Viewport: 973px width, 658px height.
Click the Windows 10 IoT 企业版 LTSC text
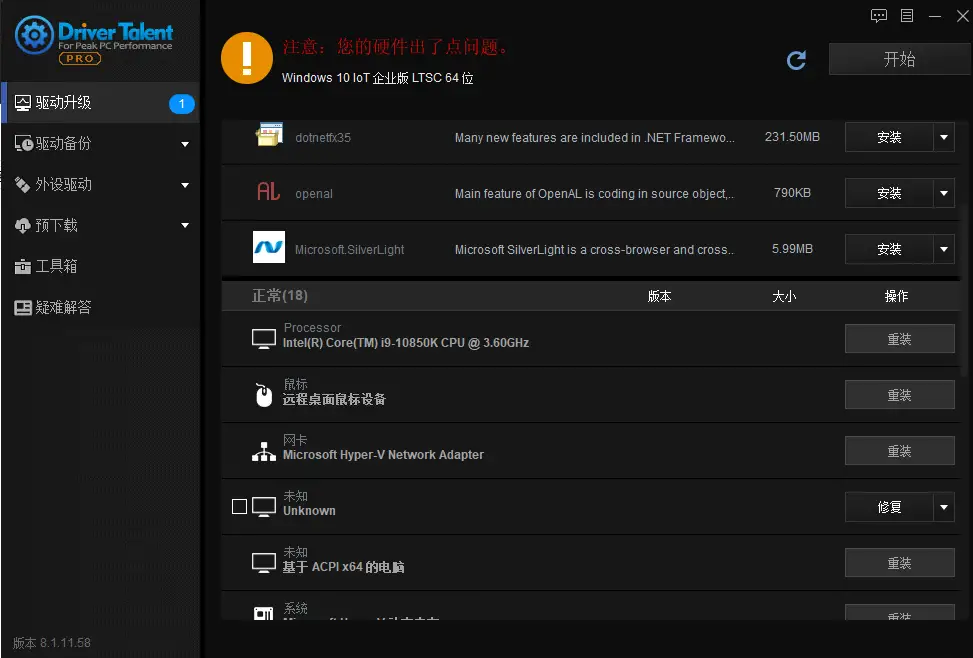tap(377, 78)
